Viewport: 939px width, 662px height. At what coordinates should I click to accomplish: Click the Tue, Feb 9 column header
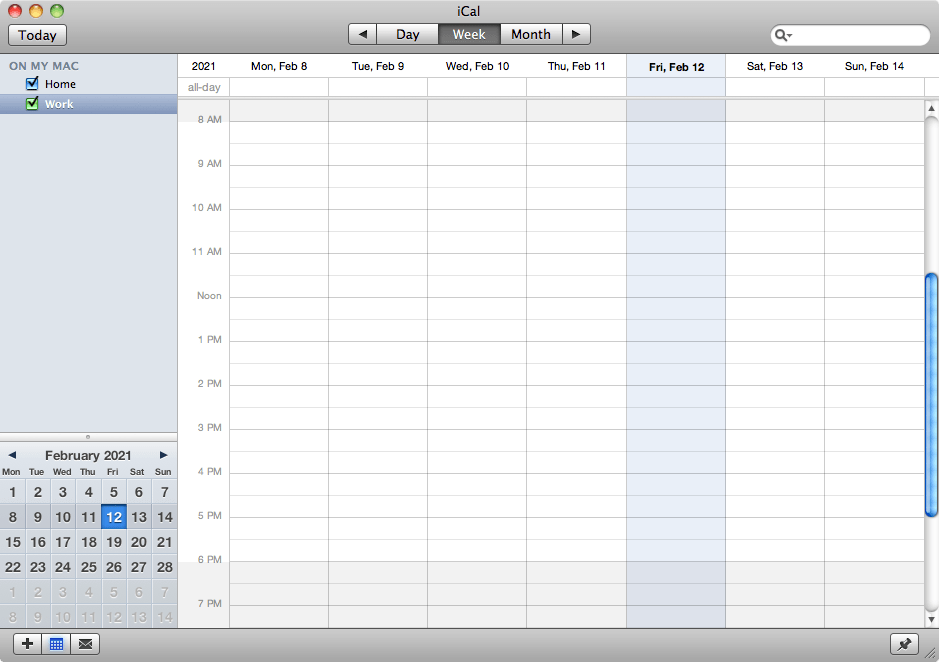click(x=378, y=66)
